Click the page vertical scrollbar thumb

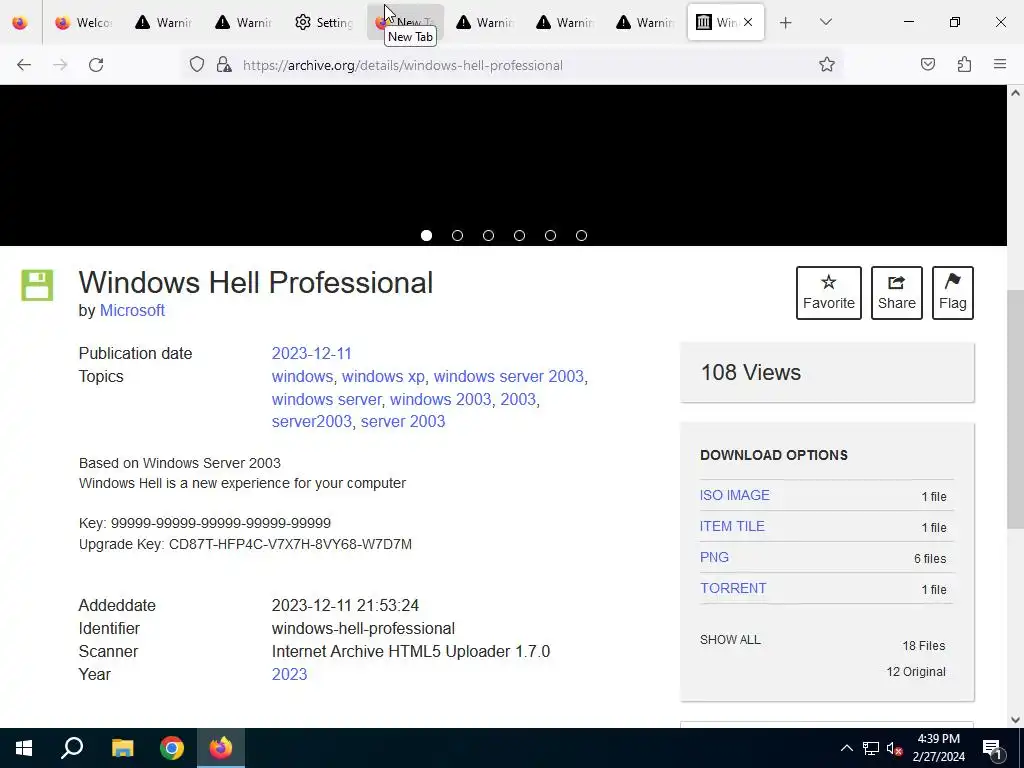tap(1015, 409)
